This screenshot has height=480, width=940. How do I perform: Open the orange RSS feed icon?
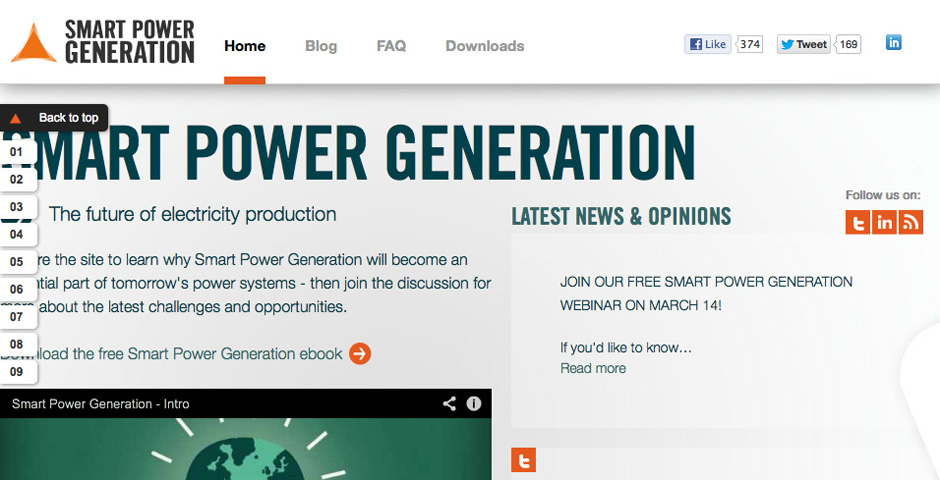tap(911, 222)
